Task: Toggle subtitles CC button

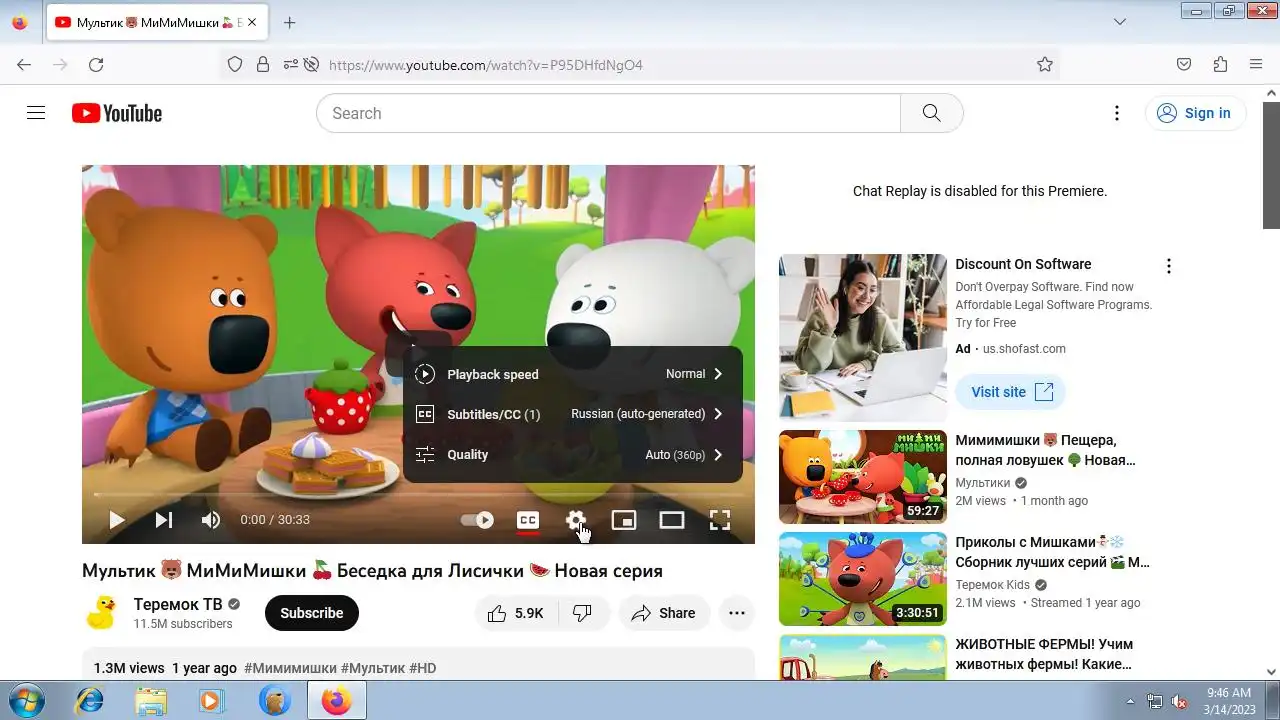Action: 528,520
